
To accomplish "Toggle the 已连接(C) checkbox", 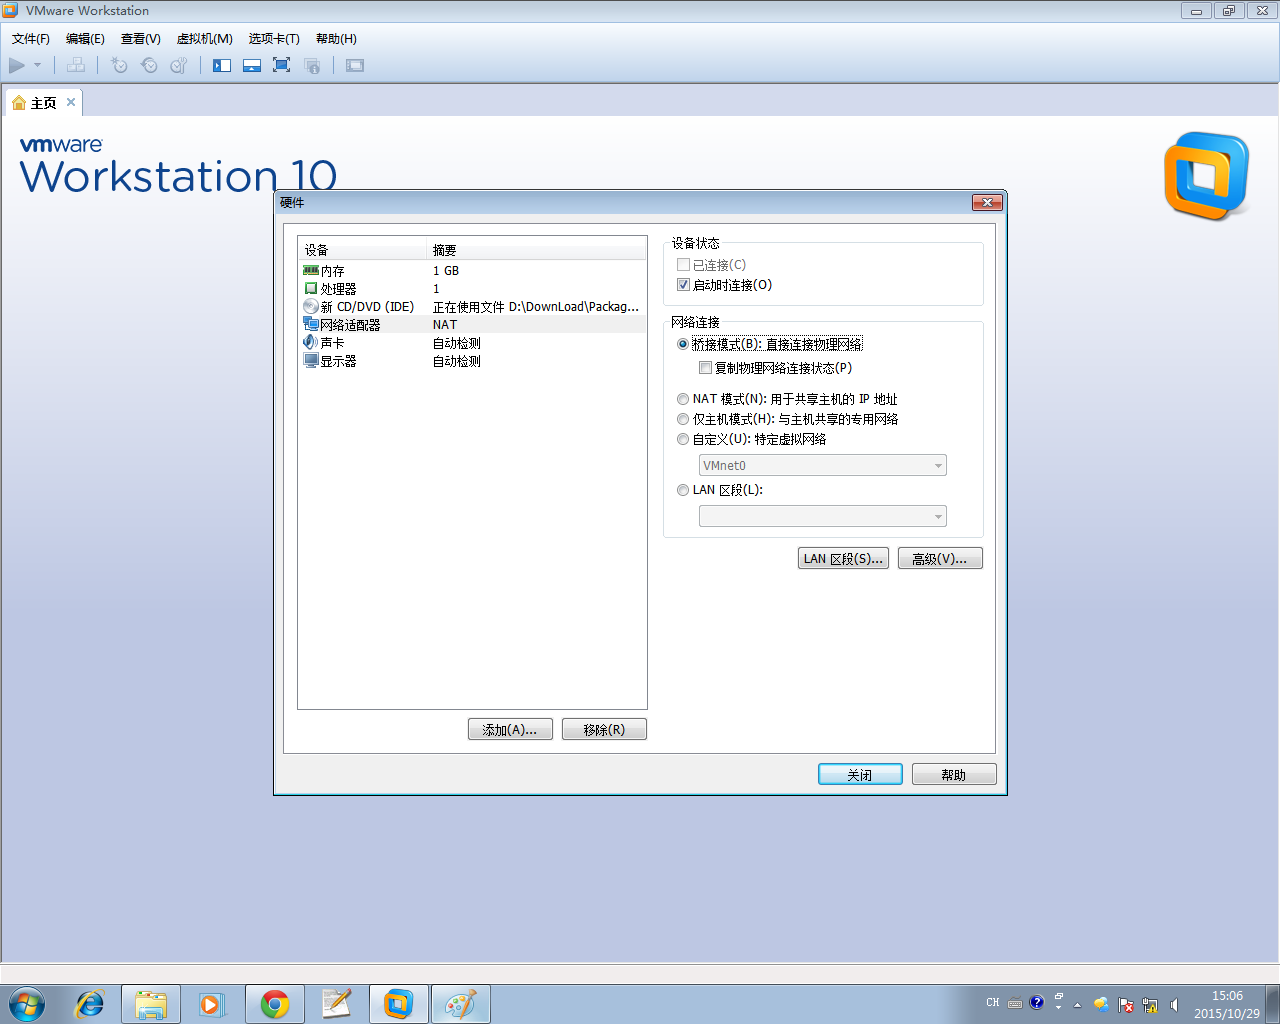I will point(684,265).
